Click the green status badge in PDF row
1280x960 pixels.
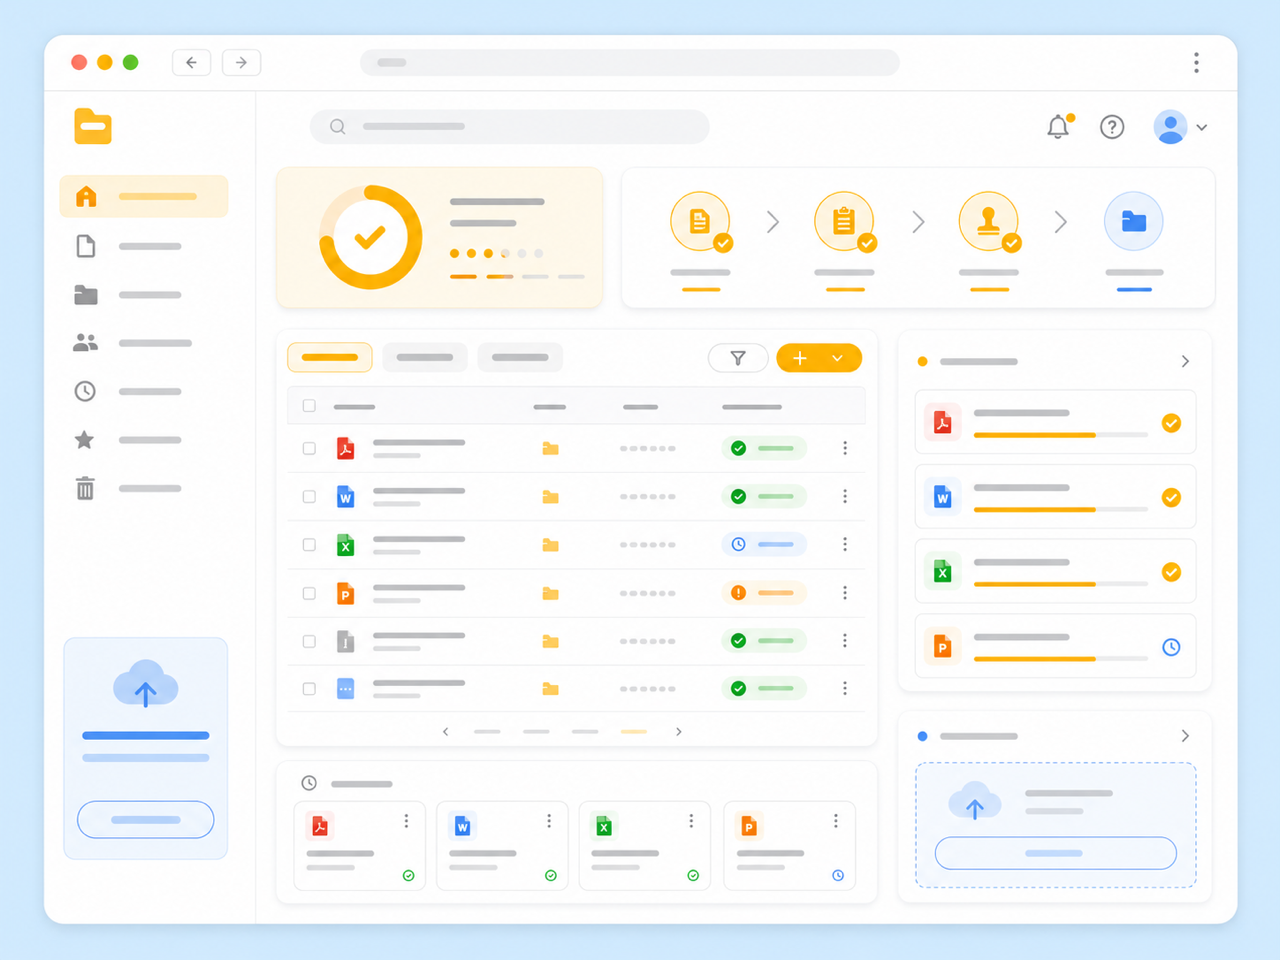click(764, 448)
